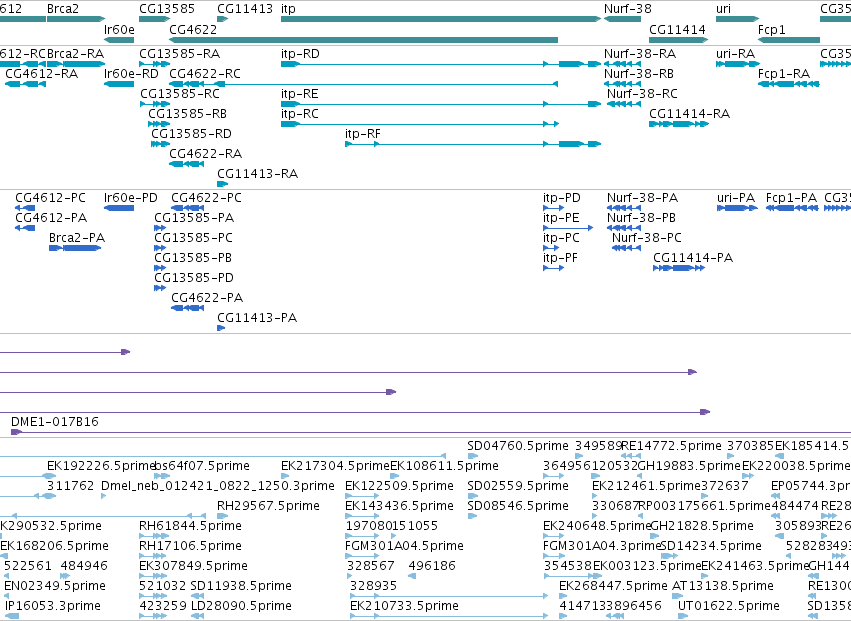Click the CG11414 gene label
Image resolution: width=851 pixels, height=621 pixels.
(677, 29)
